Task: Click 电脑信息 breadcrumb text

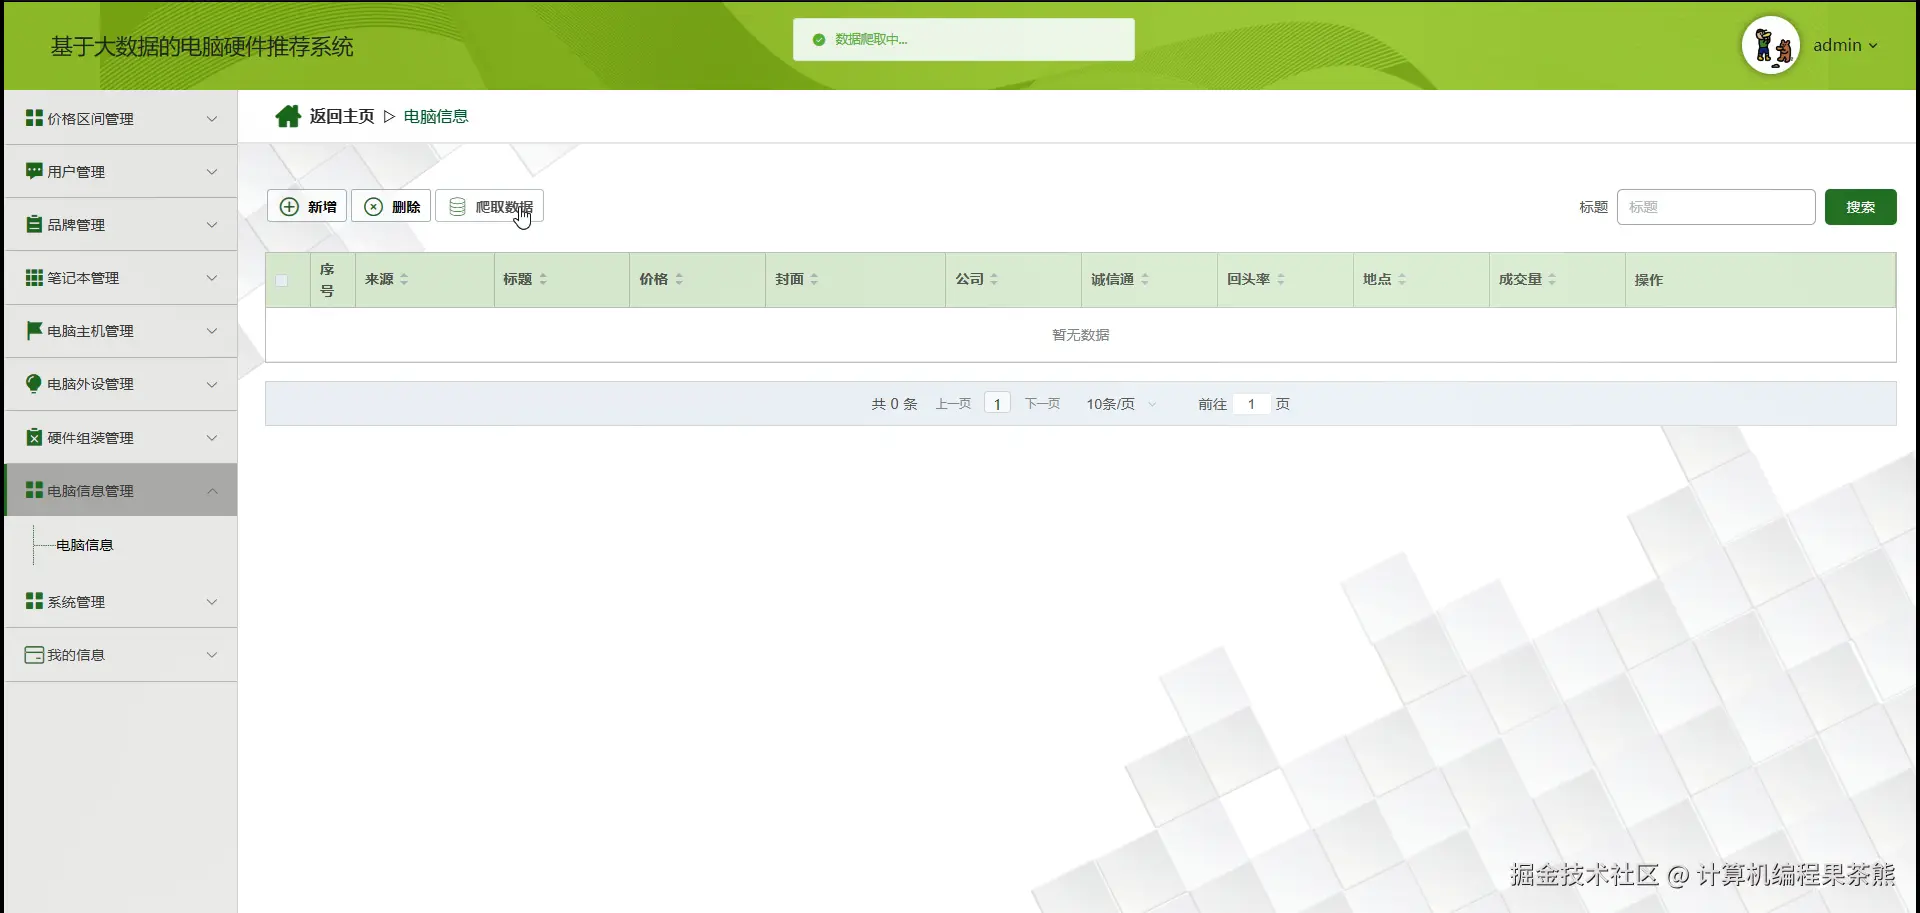Action: (x=436, y=117)
